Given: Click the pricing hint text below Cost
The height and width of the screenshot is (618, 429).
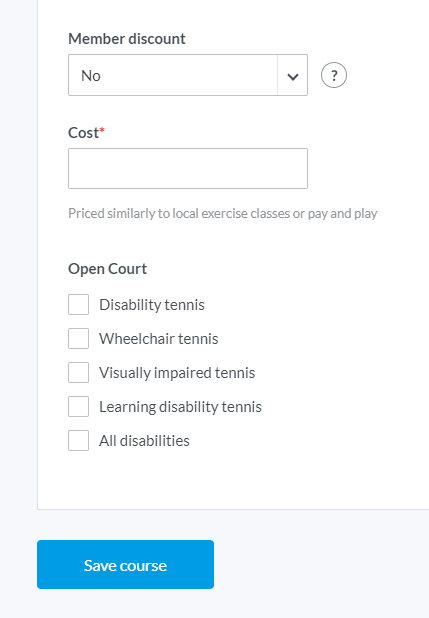Looking at the screenshot, I should [x=223, y=214].
